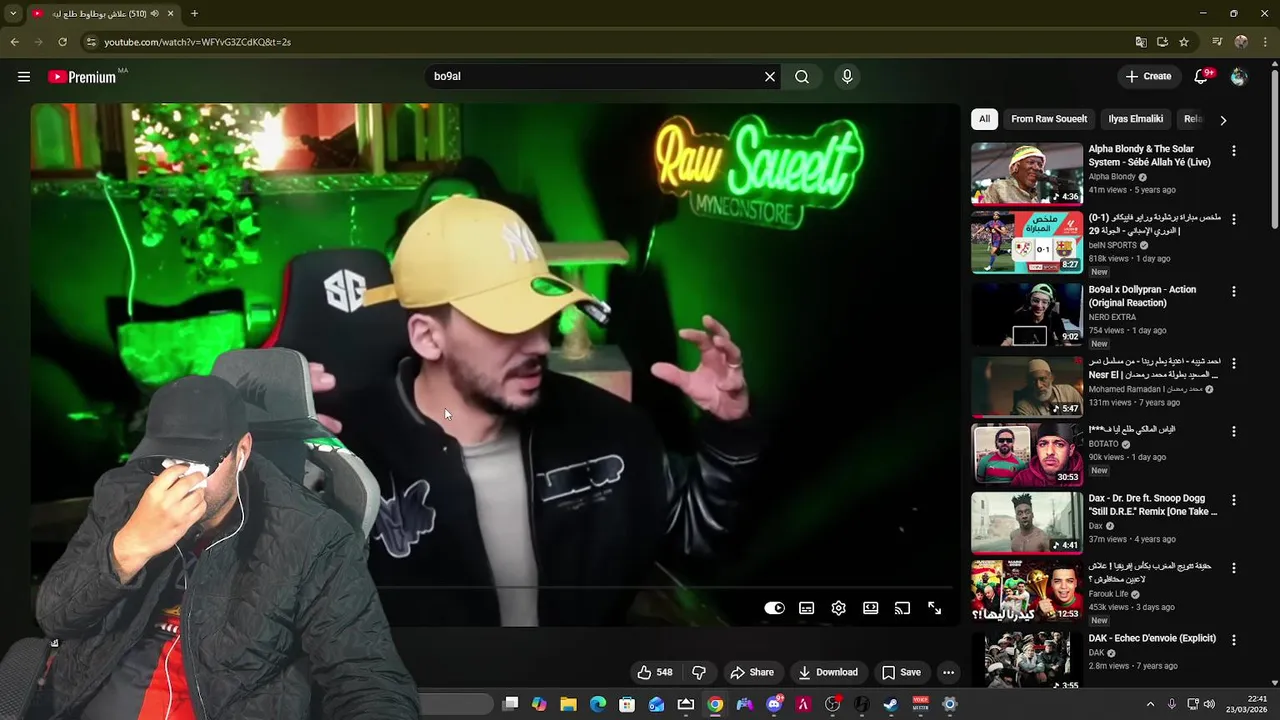Save video to a playlist
This screenshot has height=720, width=1280.
[901, 672]
